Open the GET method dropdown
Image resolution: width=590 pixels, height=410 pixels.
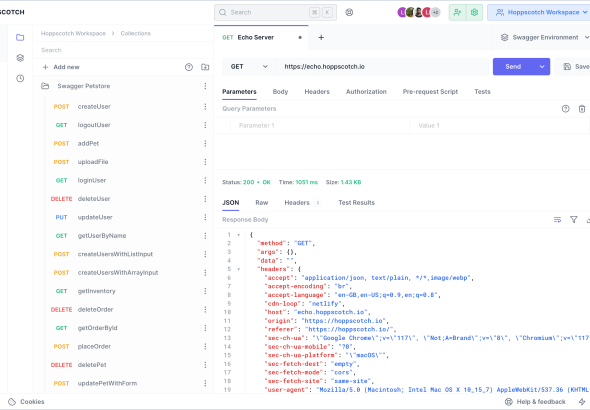[x=249, y=67]
